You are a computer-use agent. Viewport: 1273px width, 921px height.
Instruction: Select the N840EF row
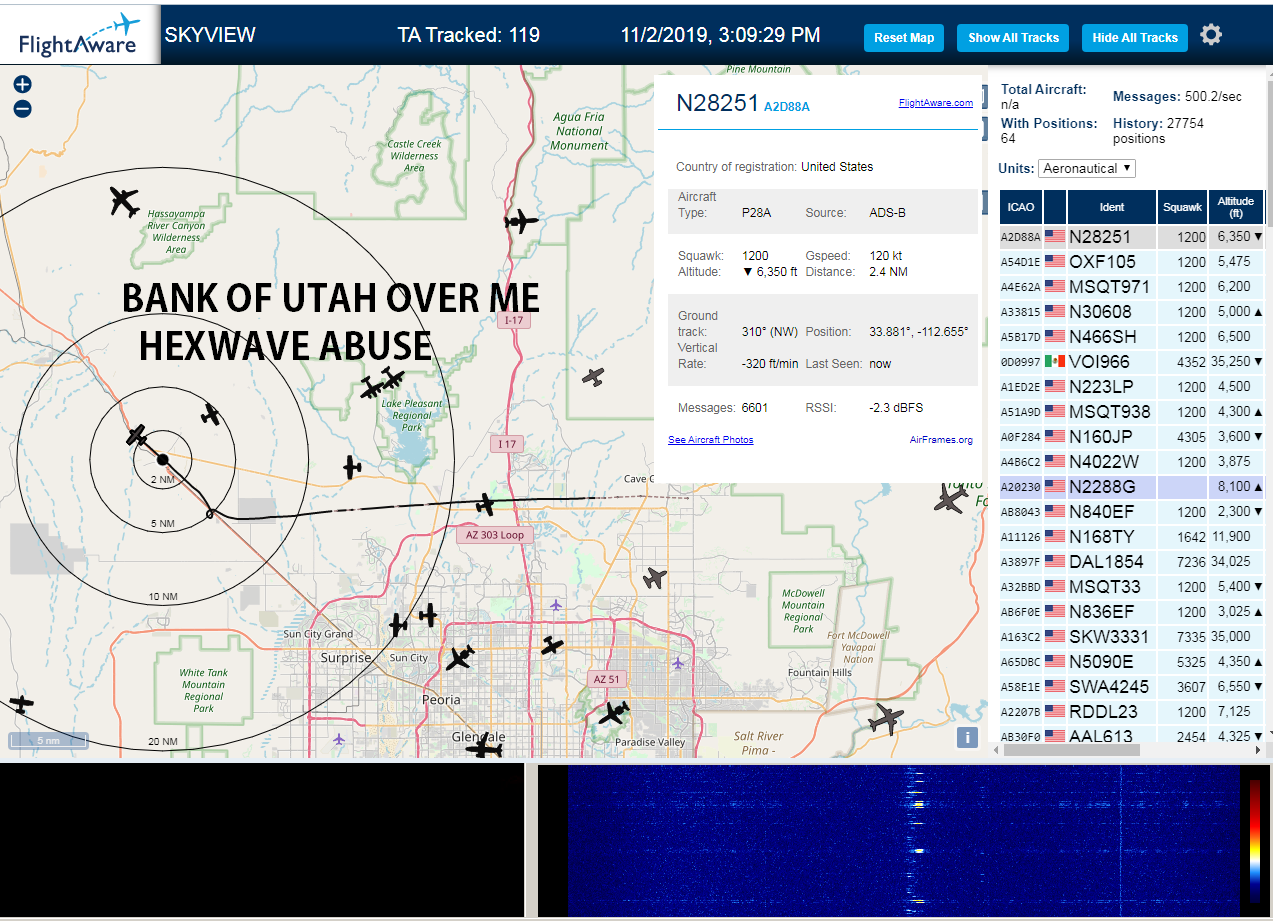tap(1132, 512)
